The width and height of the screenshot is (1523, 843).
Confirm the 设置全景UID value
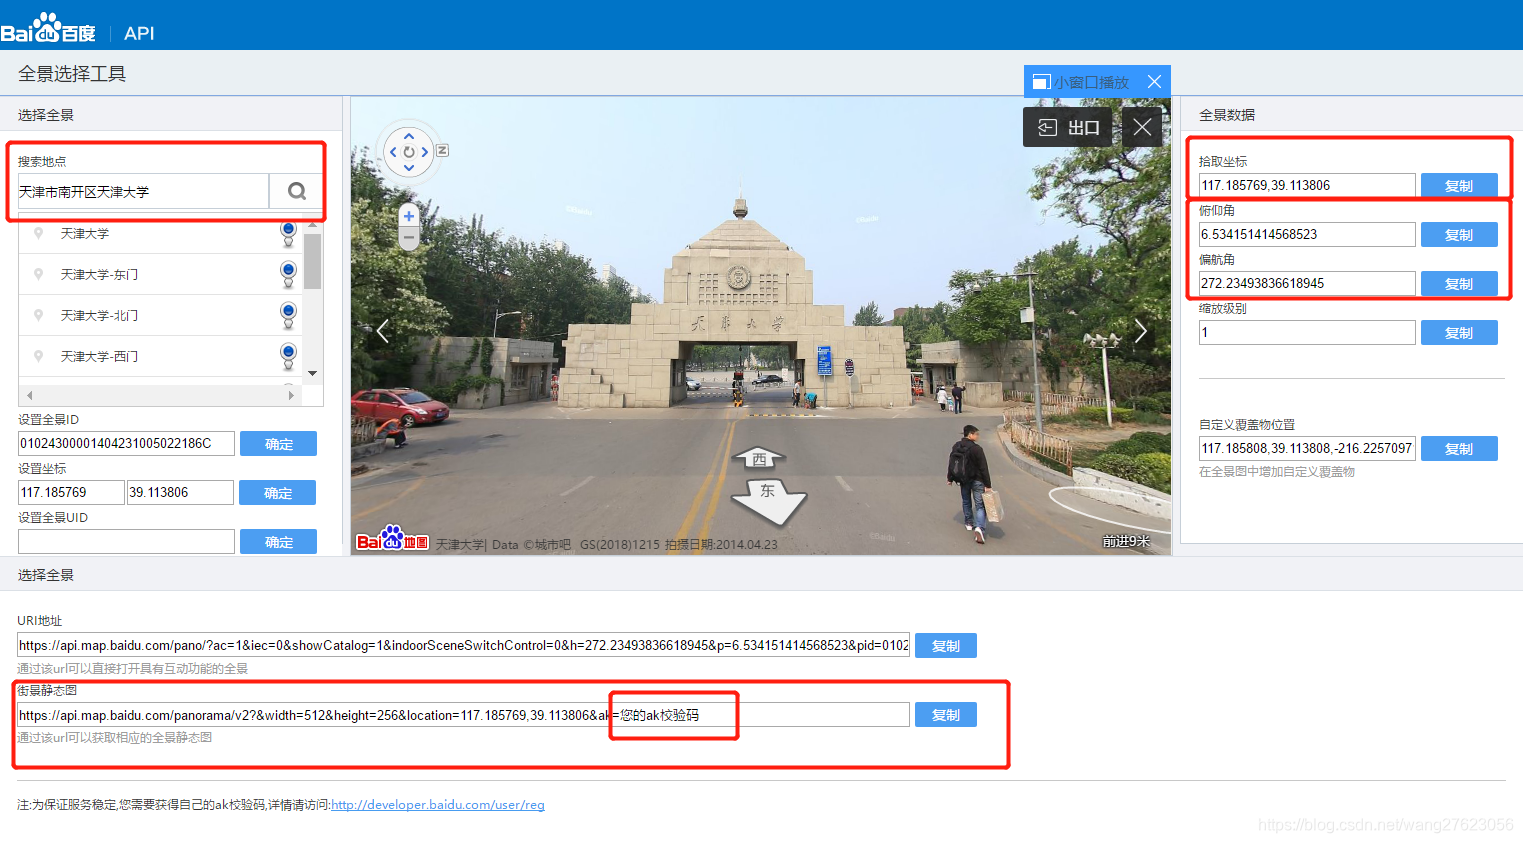point(278,542)
